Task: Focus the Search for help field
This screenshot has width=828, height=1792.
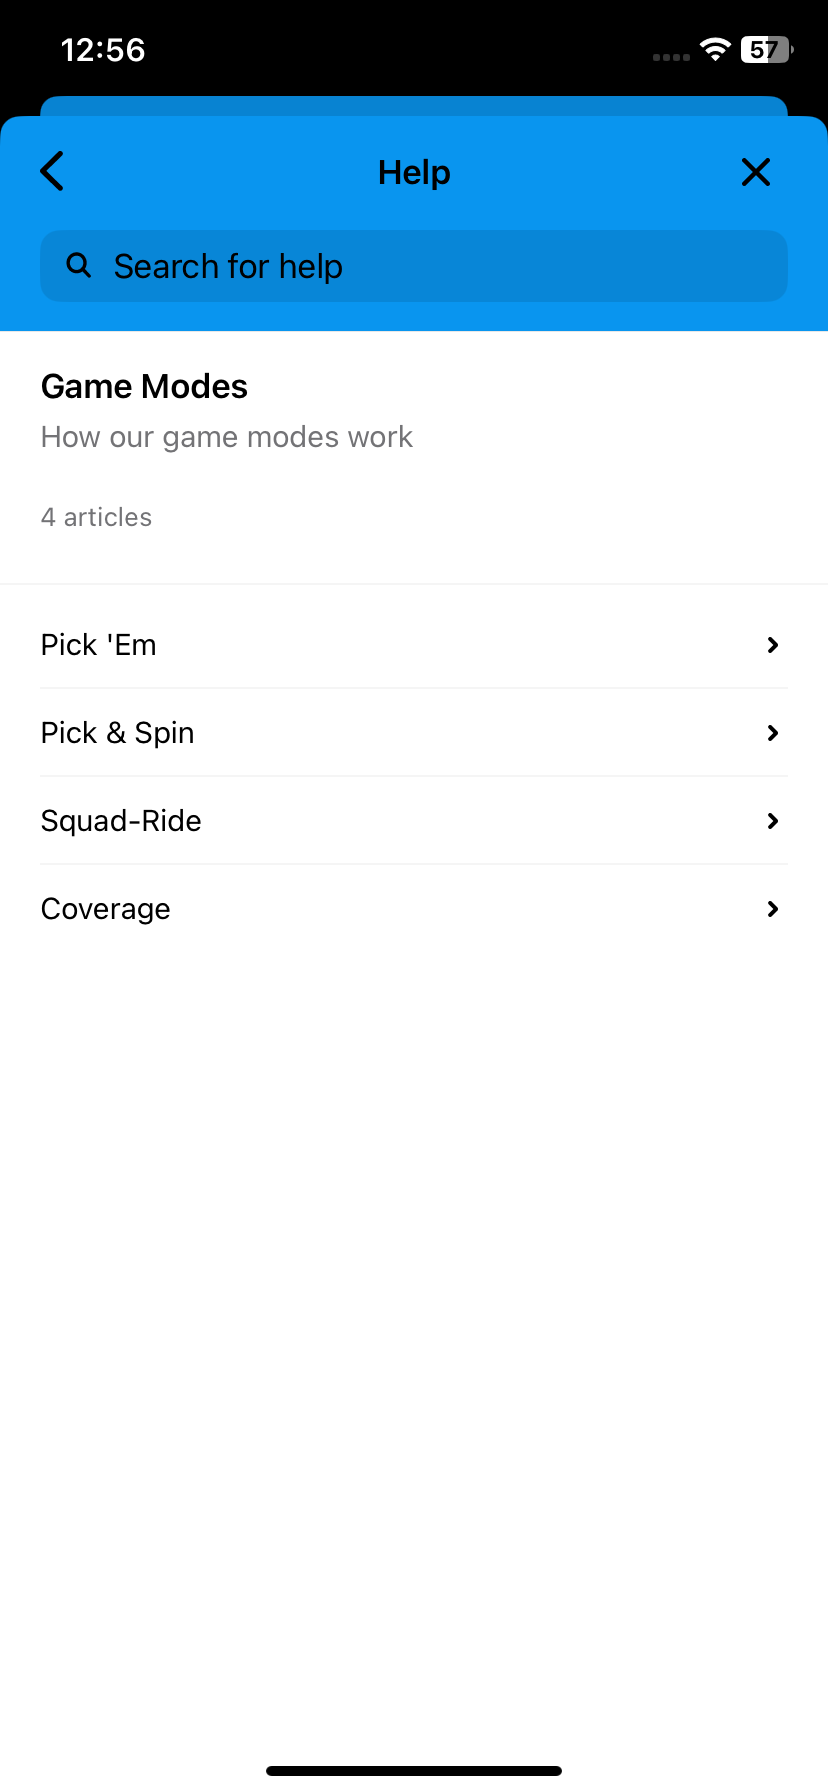Action: tap(414, 266)
